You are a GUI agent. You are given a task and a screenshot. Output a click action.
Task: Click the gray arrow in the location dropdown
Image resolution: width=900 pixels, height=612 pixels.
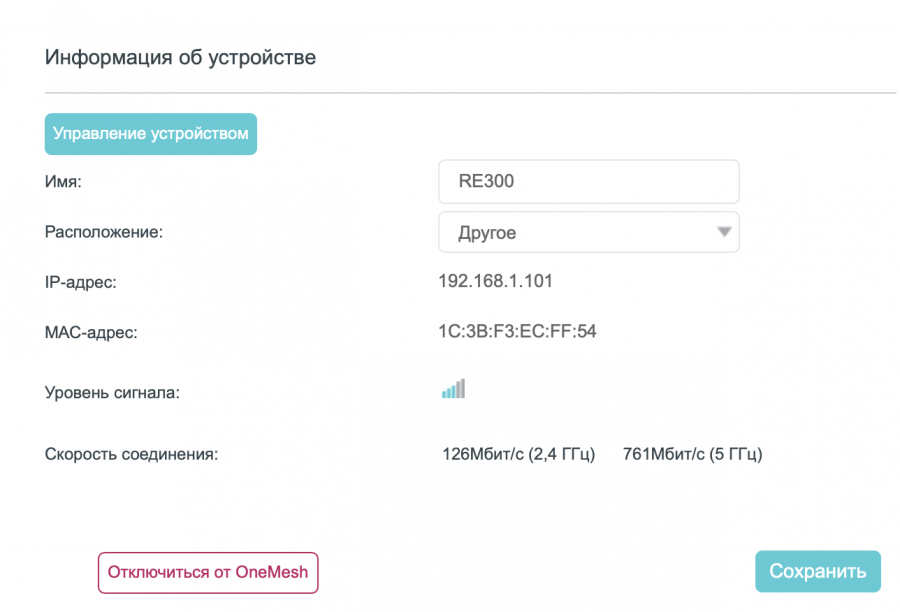point(724,232)
